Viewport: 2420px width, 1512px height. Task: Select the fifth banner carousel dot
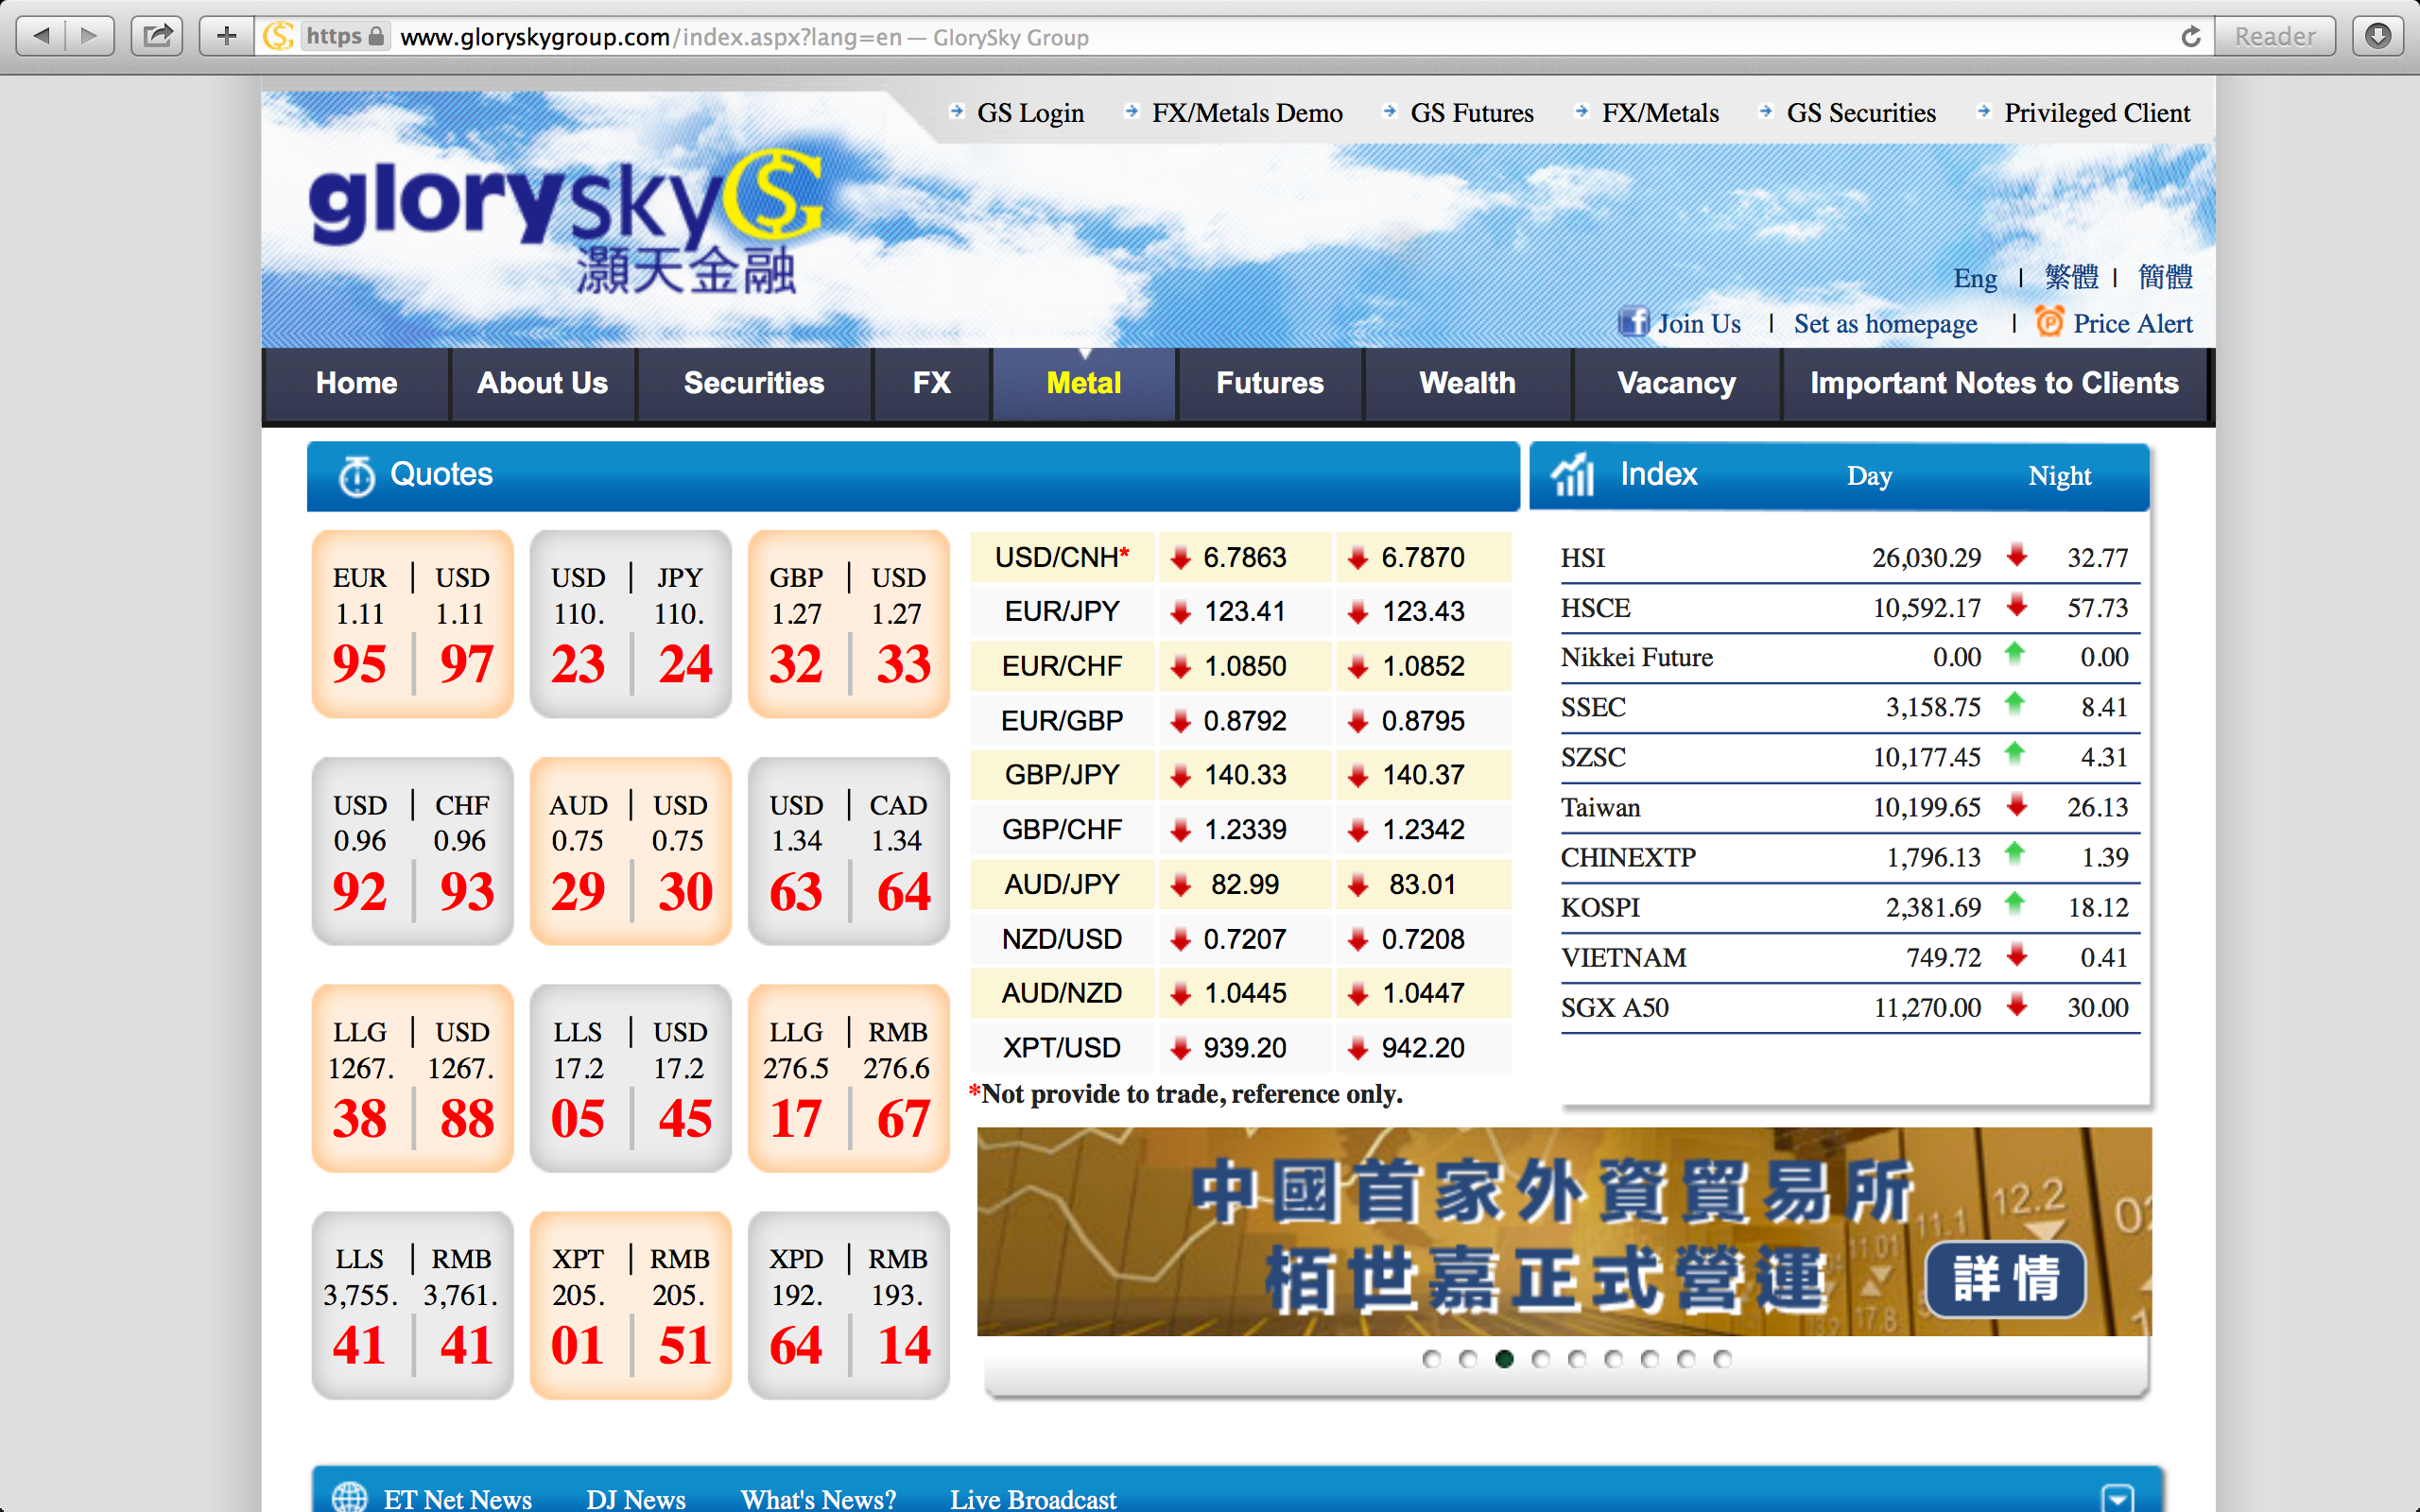point(1577,1359)
